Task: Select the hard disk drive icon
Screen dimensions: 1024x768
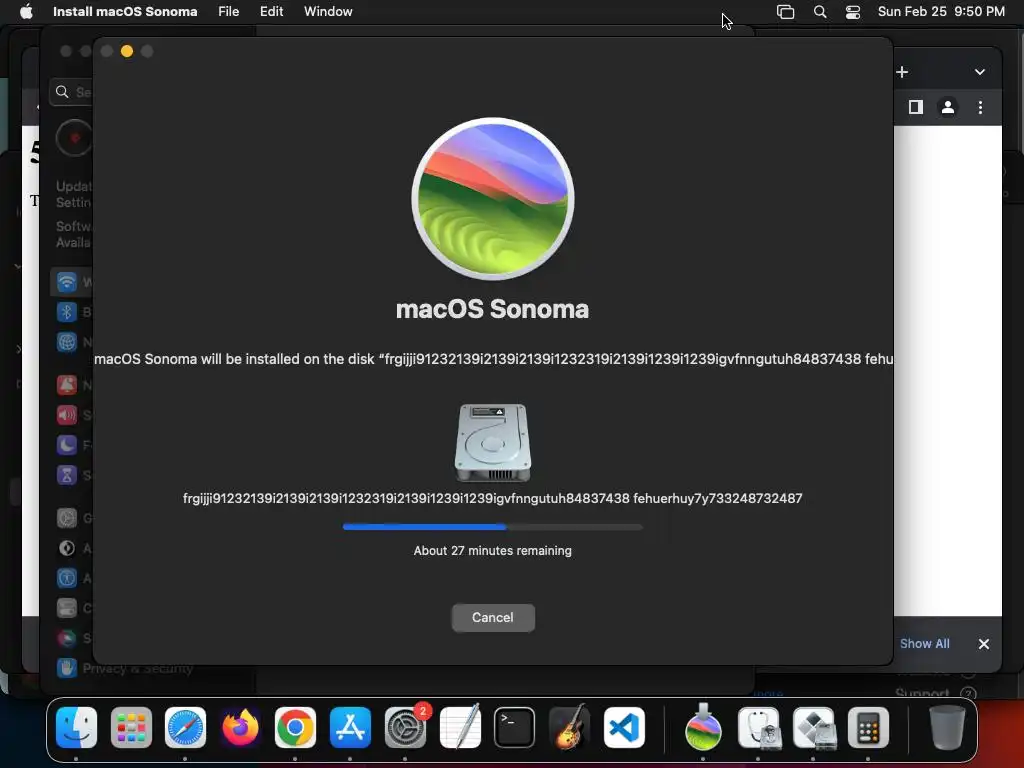Action: pos(492,442)
